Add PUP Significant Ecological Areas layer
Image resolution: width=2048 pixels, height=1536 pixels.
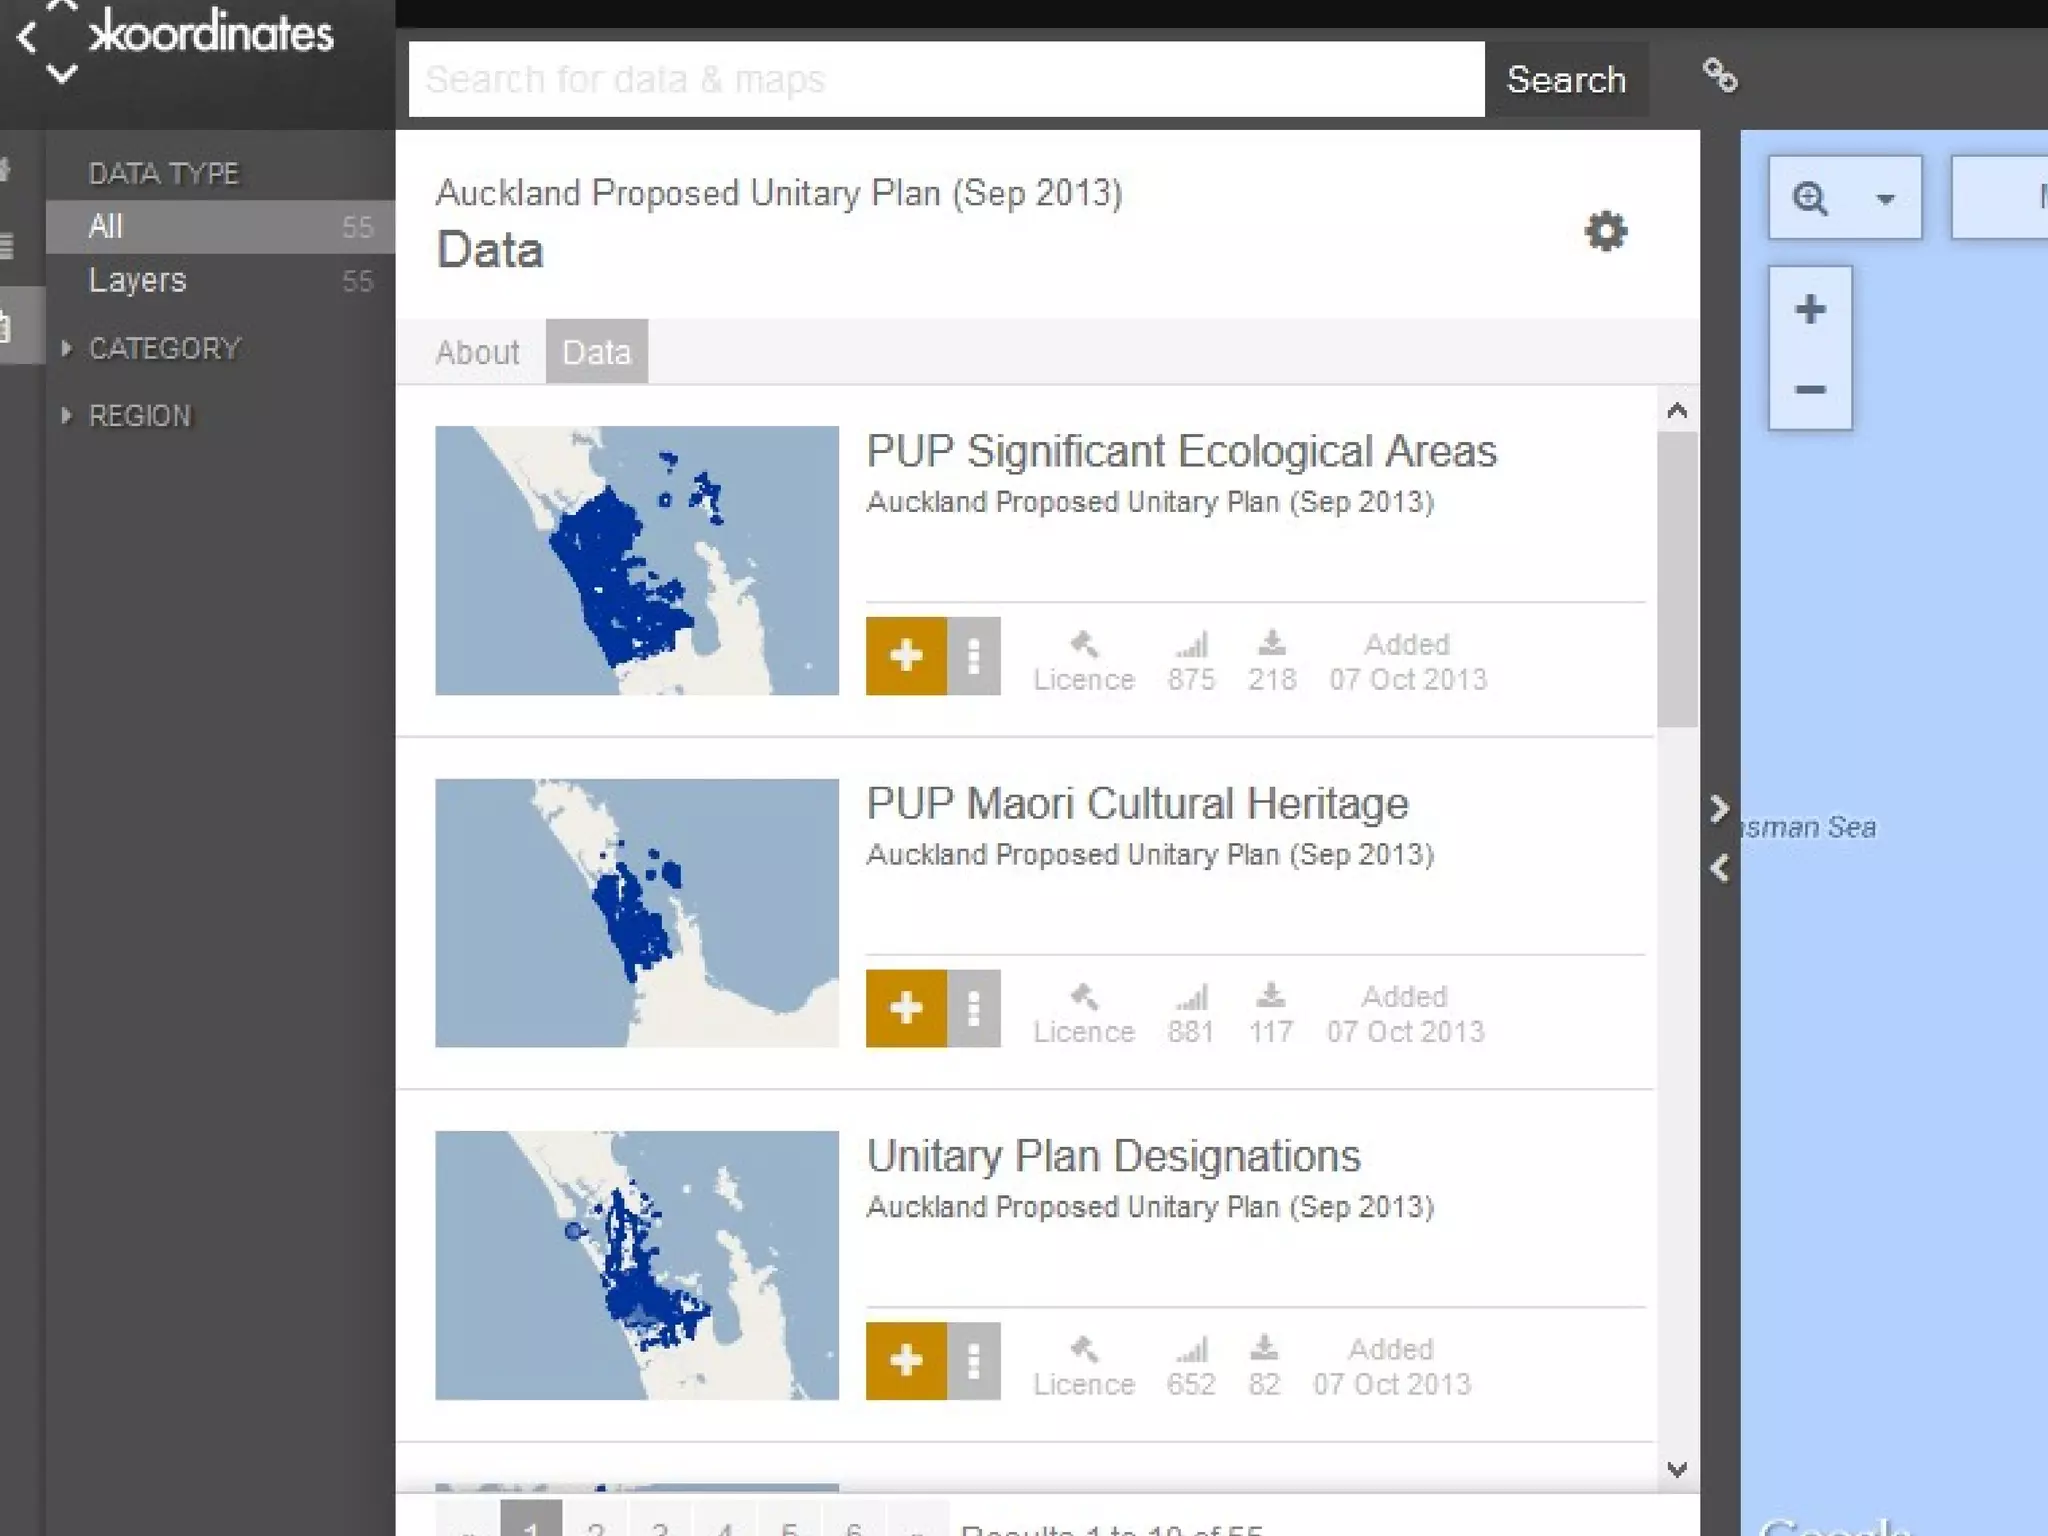point(906,656)
